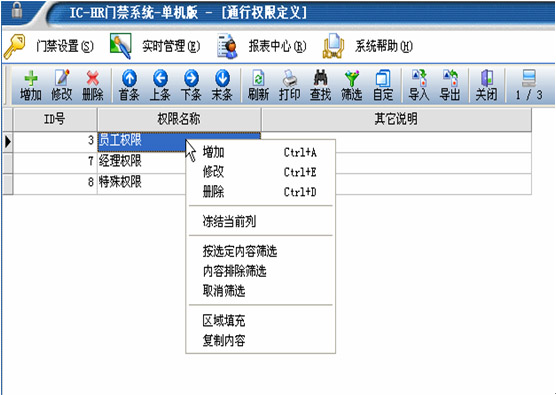Select 按选定内容筛选 in context menu
This screenshot has width=556, height=395.
pyautogui.click(x=260, y=251)
